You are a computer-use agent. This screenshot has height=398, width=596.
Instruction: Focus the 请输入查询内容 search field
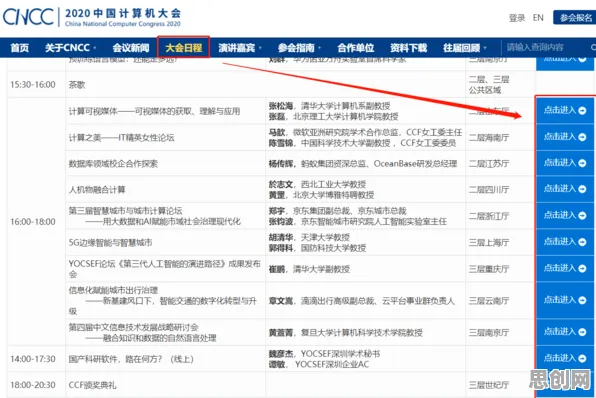[x=545, y=48]
